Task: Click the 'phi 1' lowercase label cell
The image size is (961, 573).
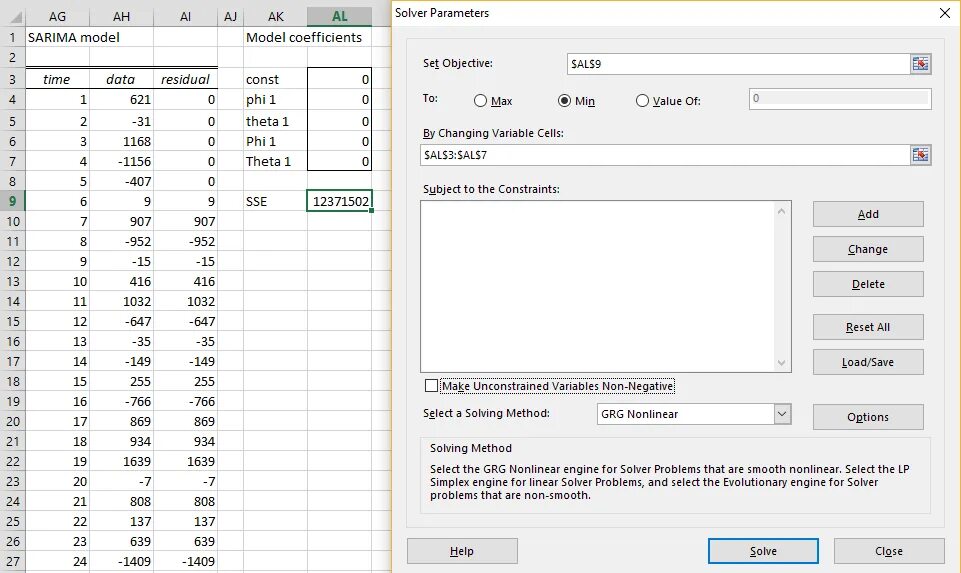Action: (276, 99)
